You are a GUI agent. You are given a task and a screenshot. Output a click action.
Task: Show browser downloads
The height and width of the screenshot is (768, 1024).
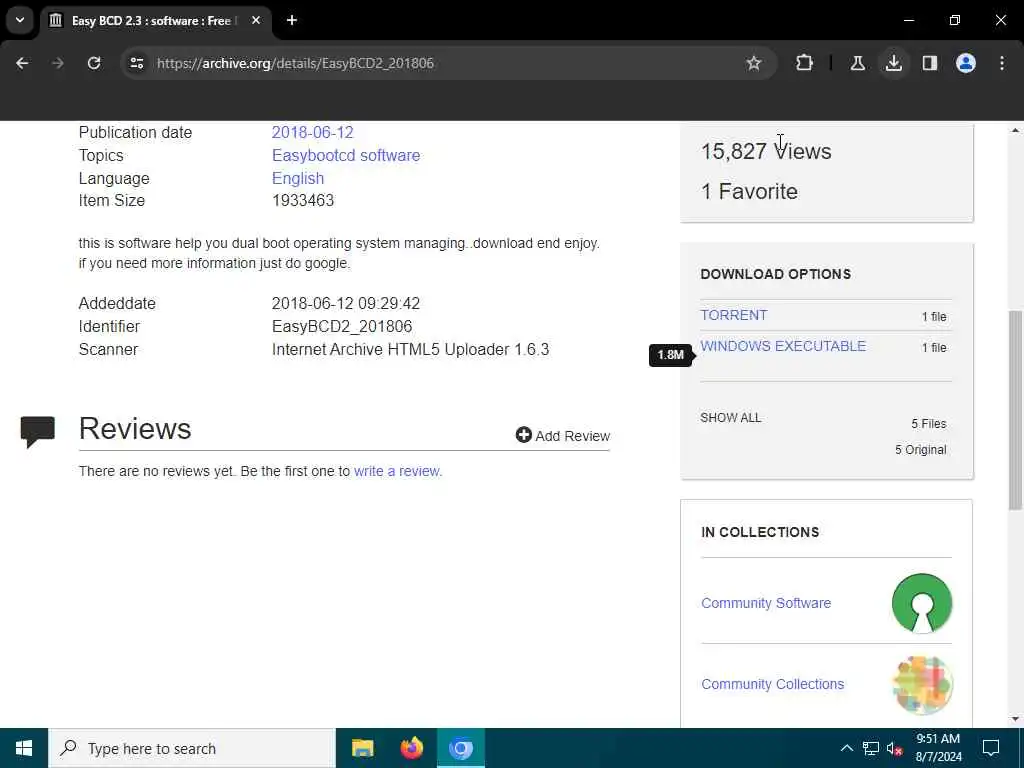click(893, 63)
